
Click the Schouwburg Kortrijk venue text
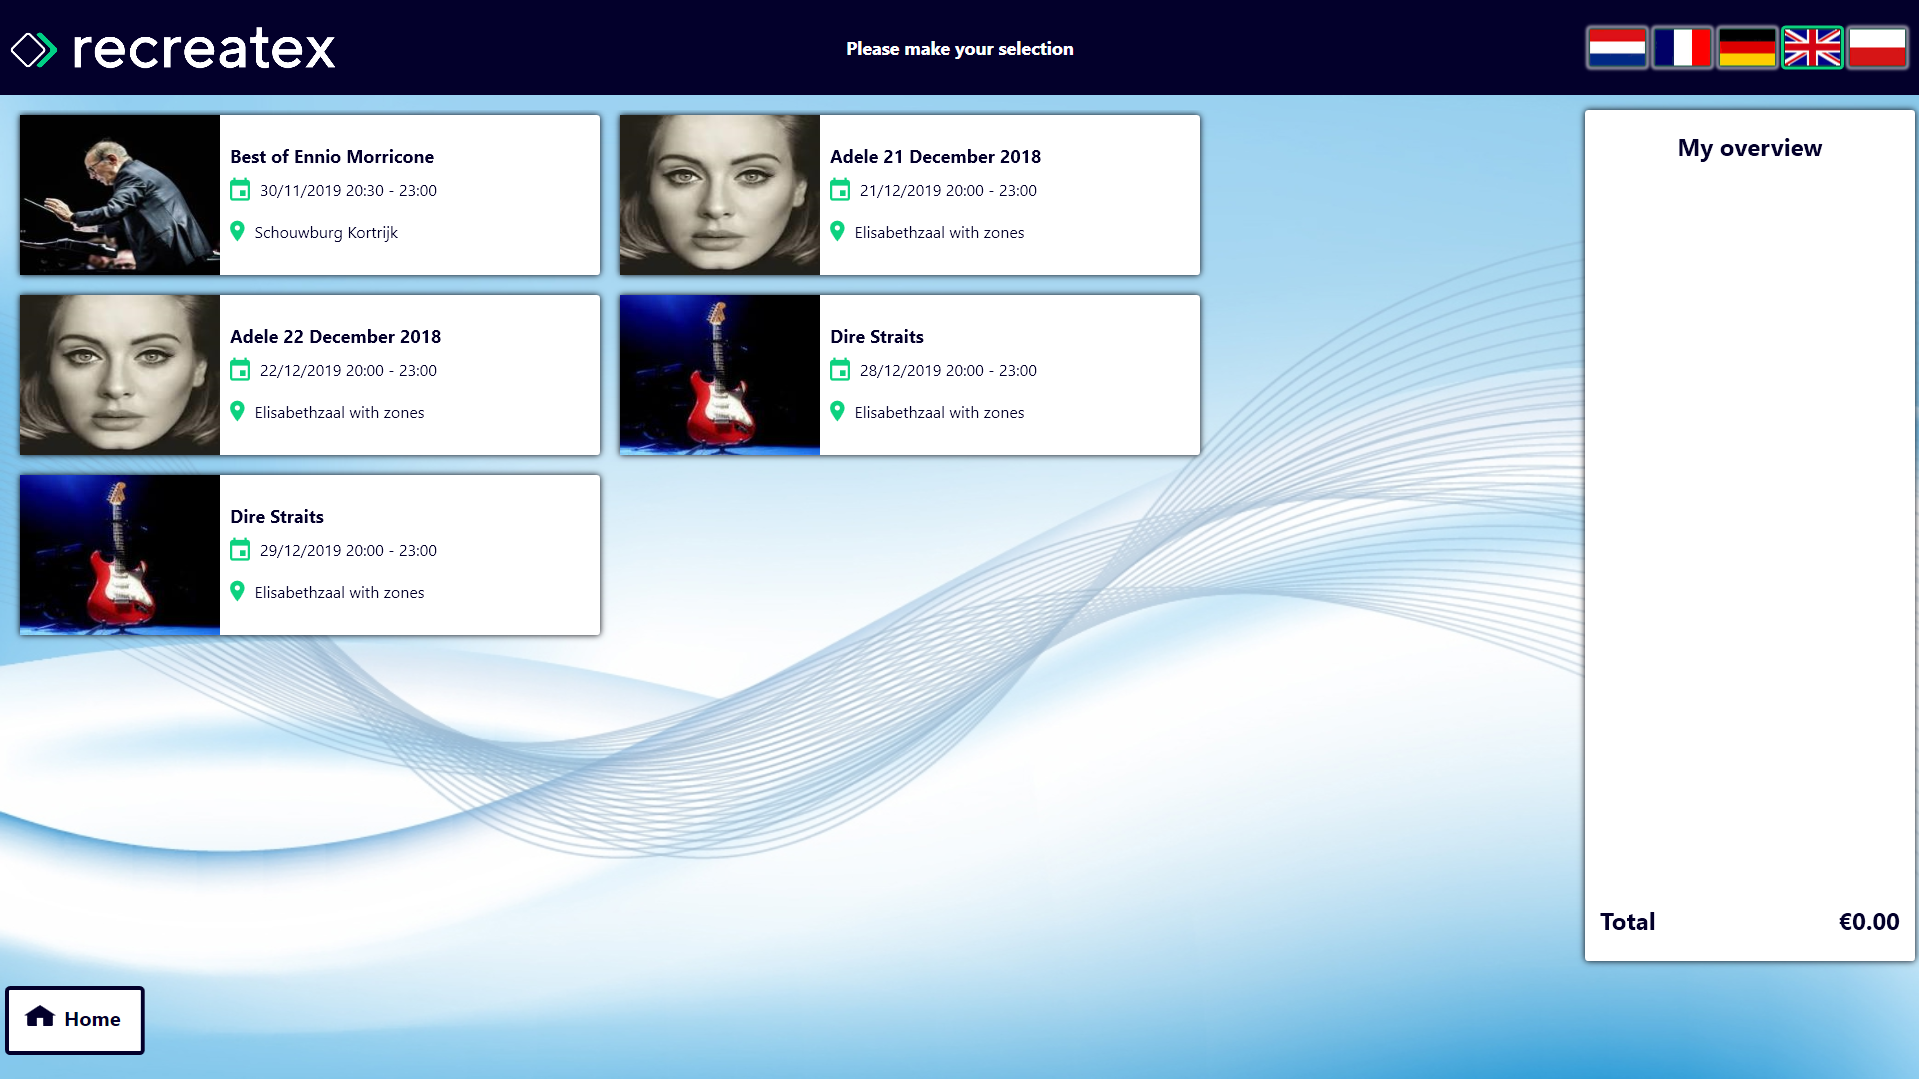point(326,233)
